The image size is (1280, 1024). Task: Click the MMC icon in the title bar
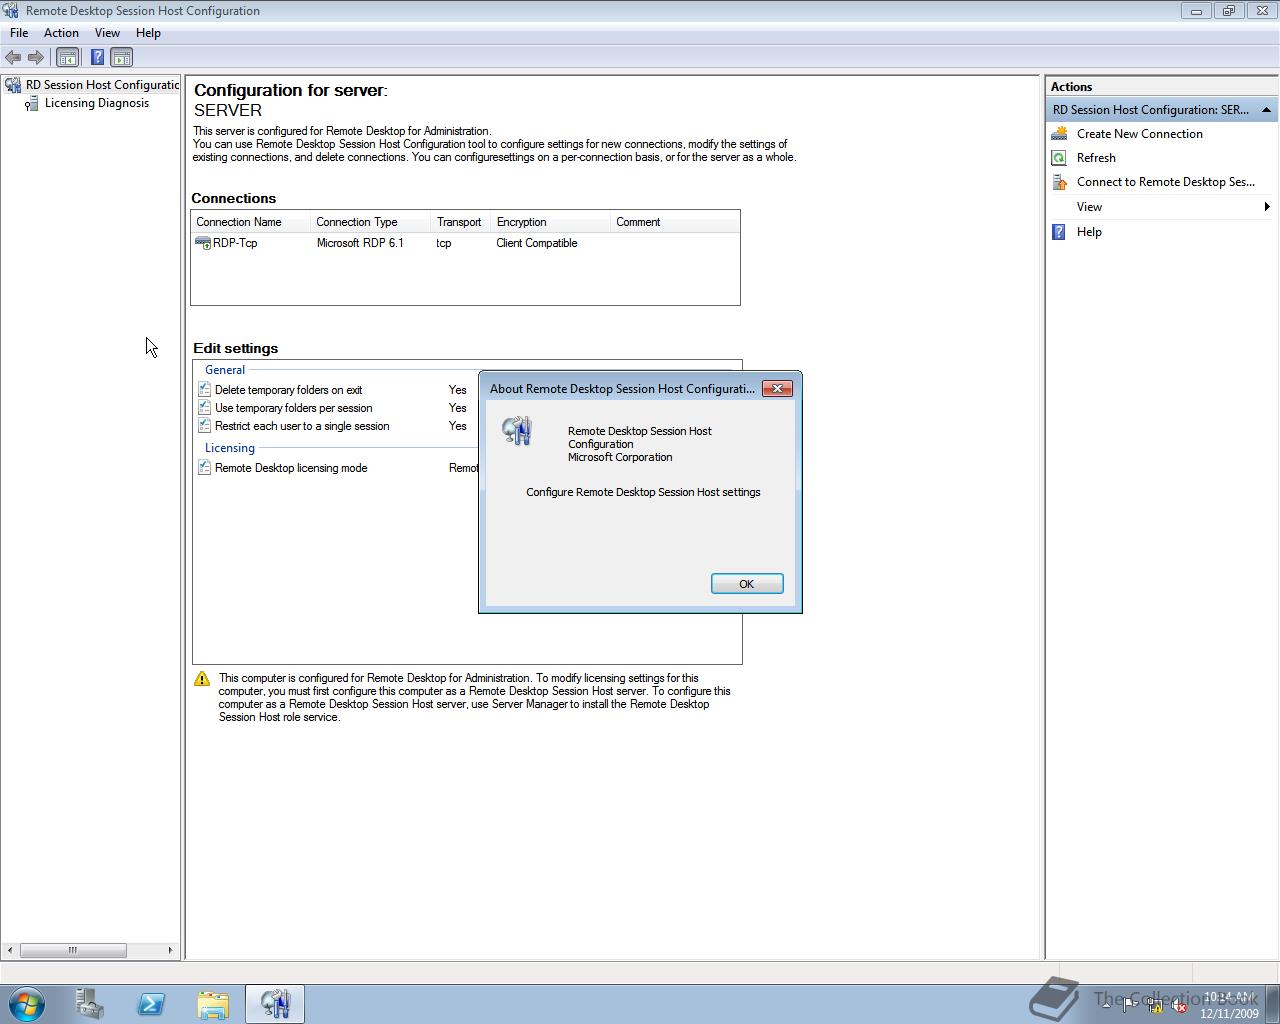[x=12, y=11]
